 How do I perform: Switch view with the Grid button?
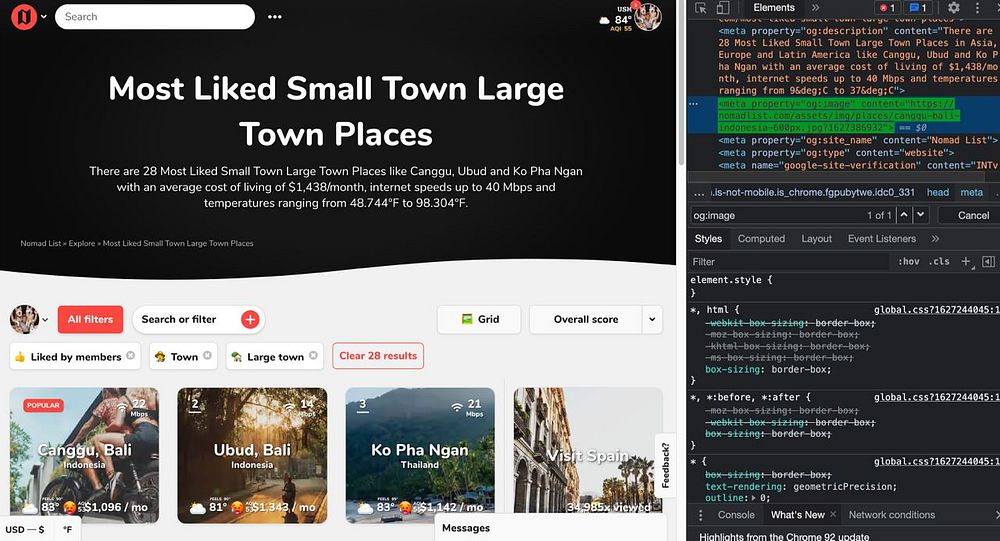[479, 320]
